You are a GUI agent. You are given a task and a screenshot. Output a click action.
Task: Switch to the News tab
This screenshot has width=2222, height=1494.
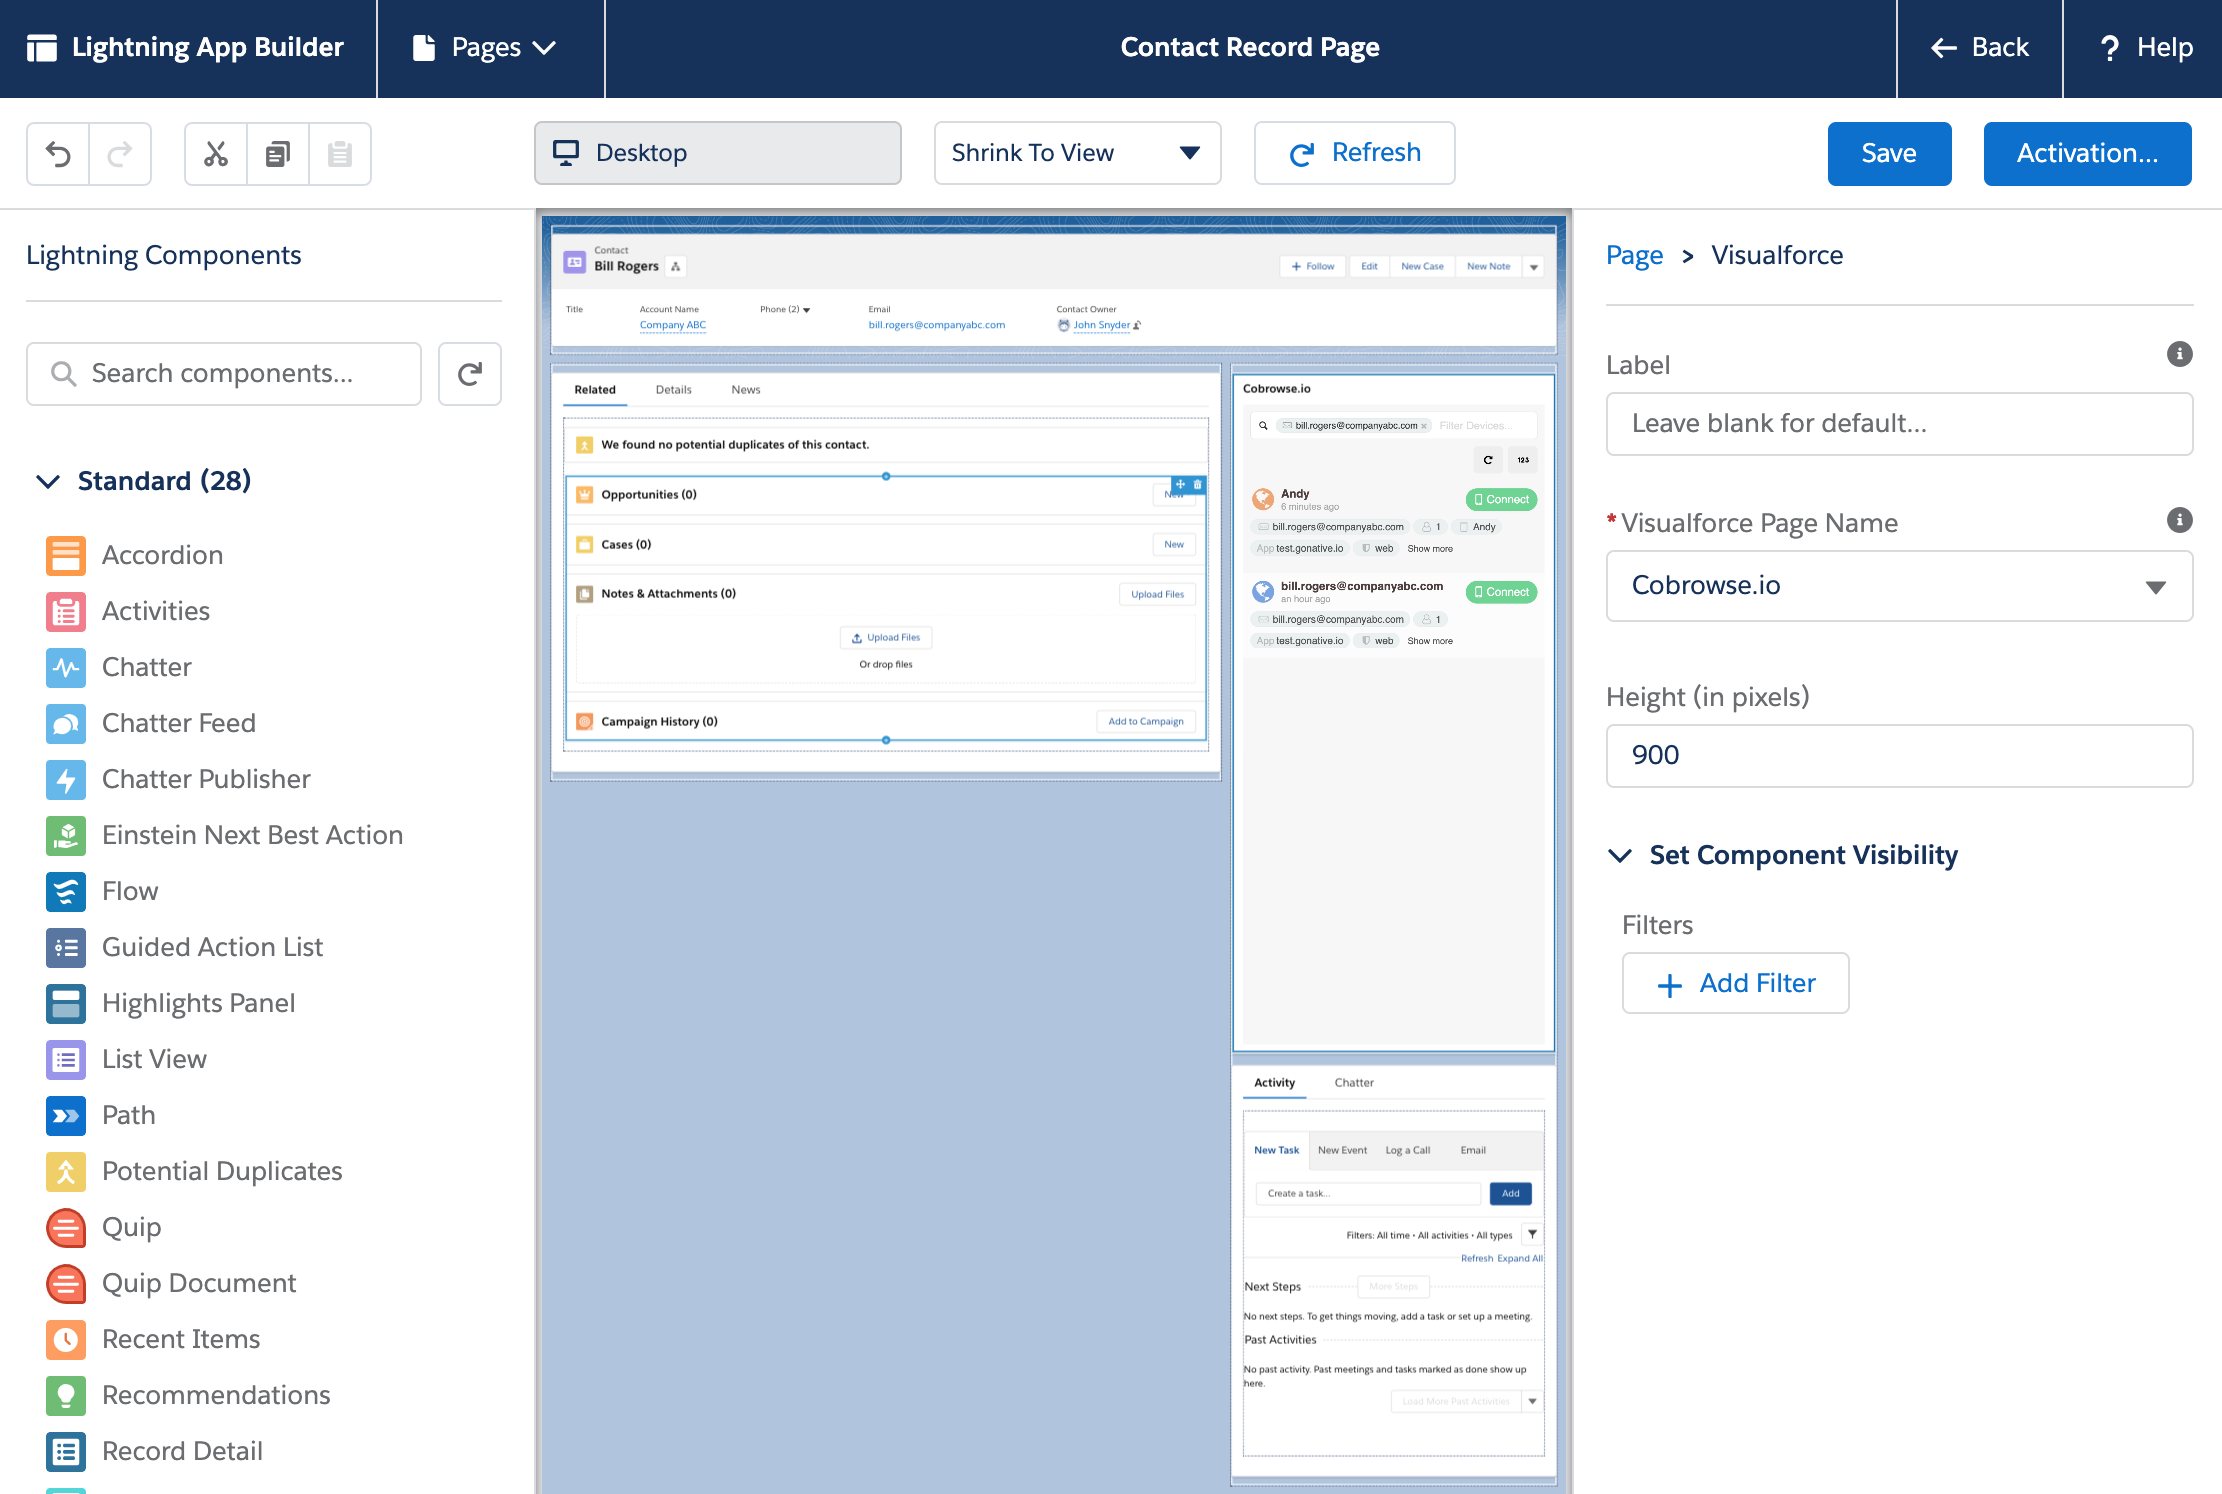(746, 390)
